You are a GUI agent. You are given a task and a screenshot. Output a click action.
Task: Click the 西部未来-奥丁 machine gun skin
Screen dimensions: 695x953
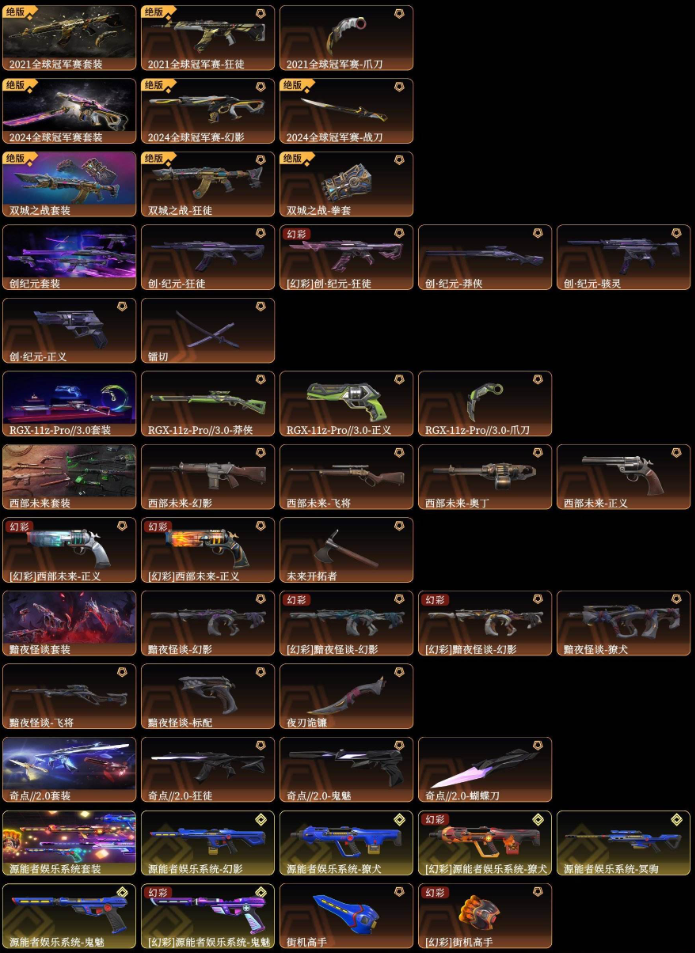pyautogui.click(x=485, y=477)
